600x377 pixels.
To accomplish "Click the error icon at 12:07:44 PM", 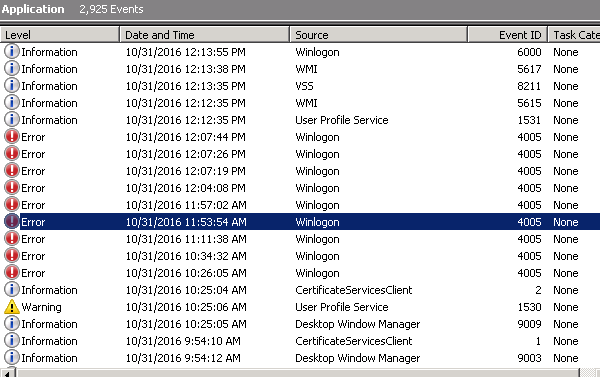I will [12, 136].
